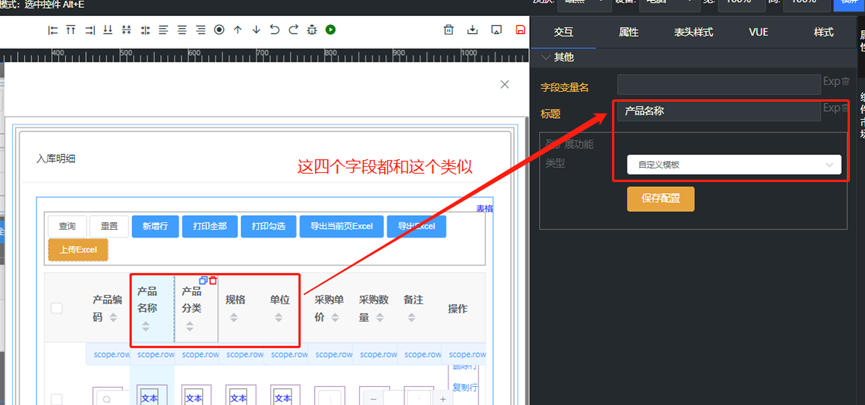Click blue copy icon above 产品分类 column

pyautogui.click(x=203, y=280)
